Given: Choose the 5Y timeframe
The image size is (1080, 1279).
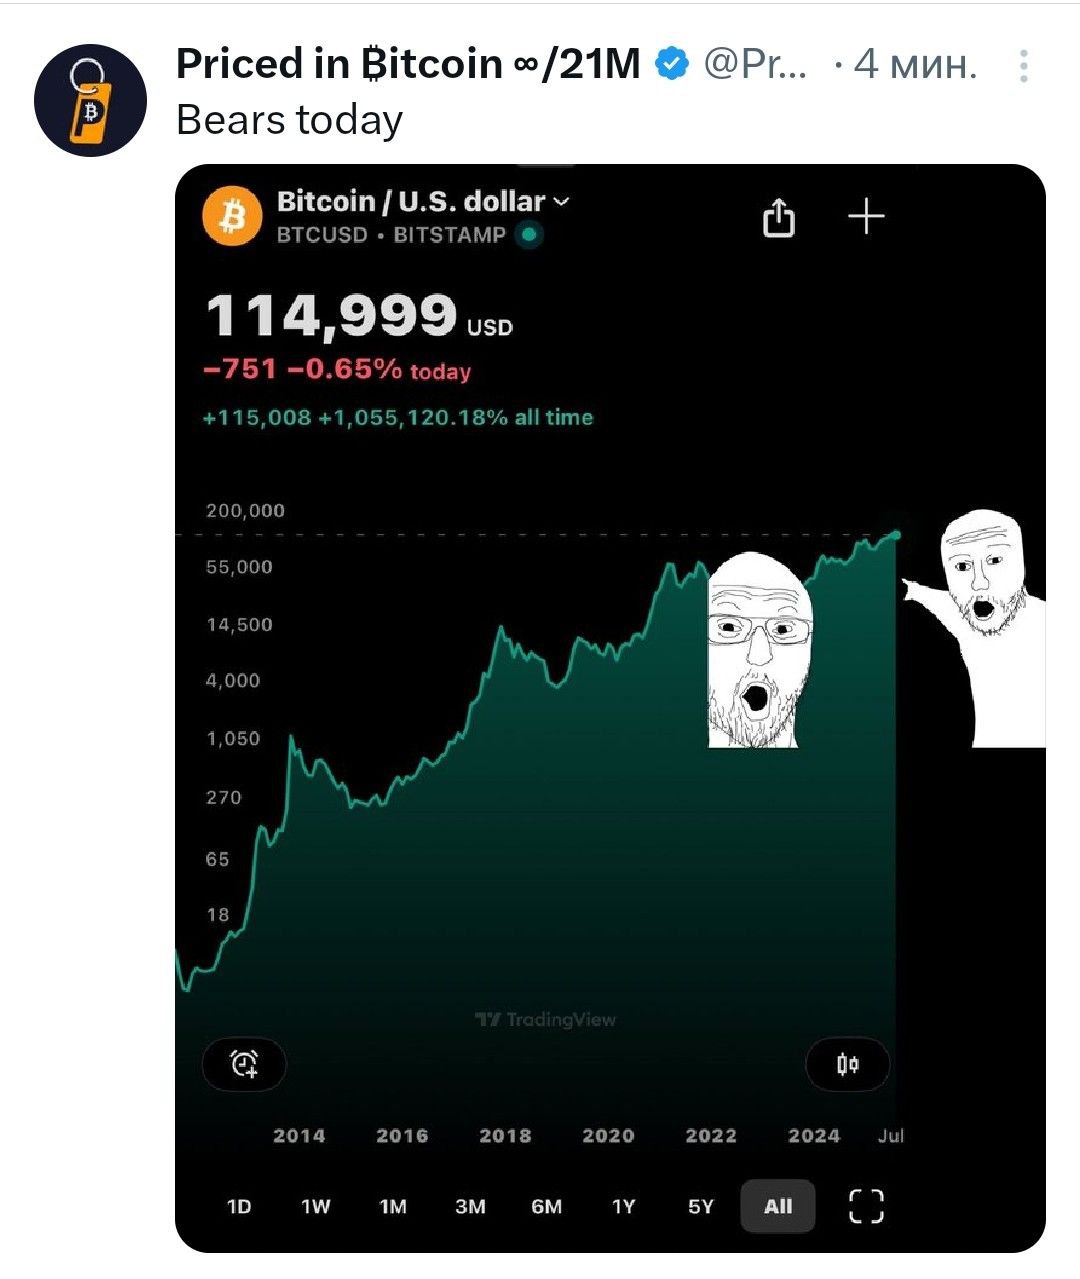Looking at the screenshot, I should [x=701, y=1206].
